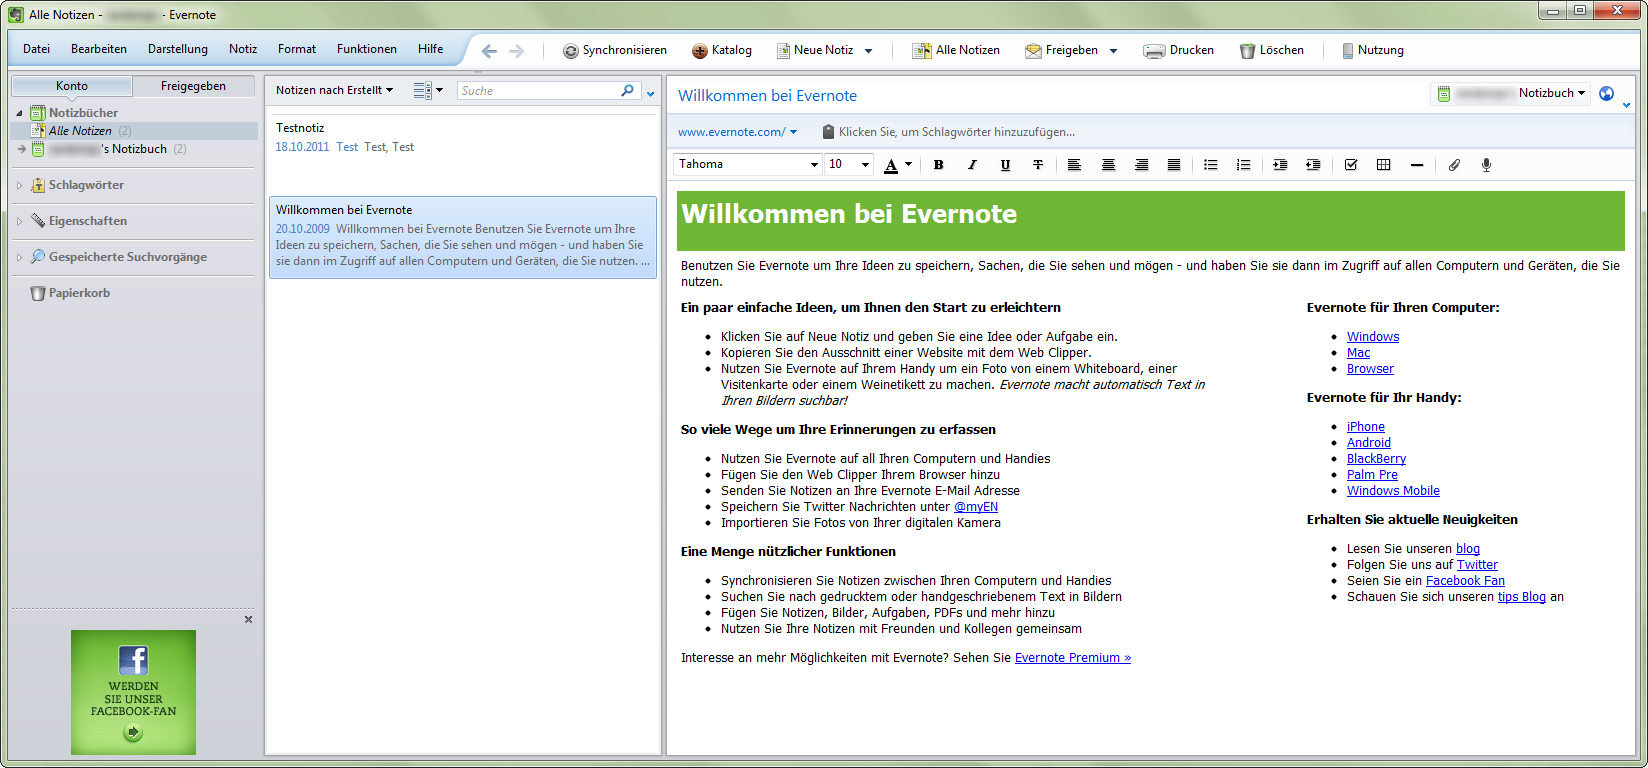Click in the Suche search field

538,90
